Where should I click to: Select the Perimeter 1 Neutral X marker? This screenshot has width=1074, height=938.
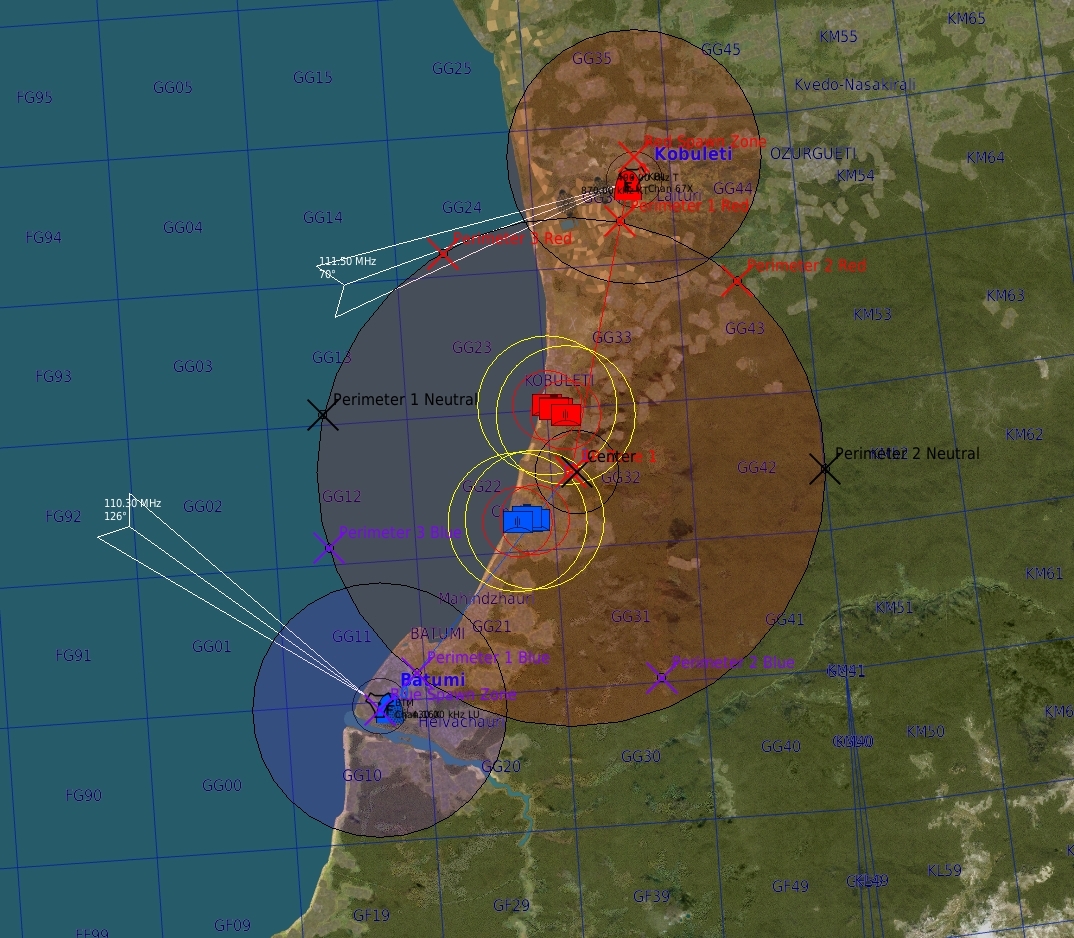pyautogui.click(x=322, y=414)
